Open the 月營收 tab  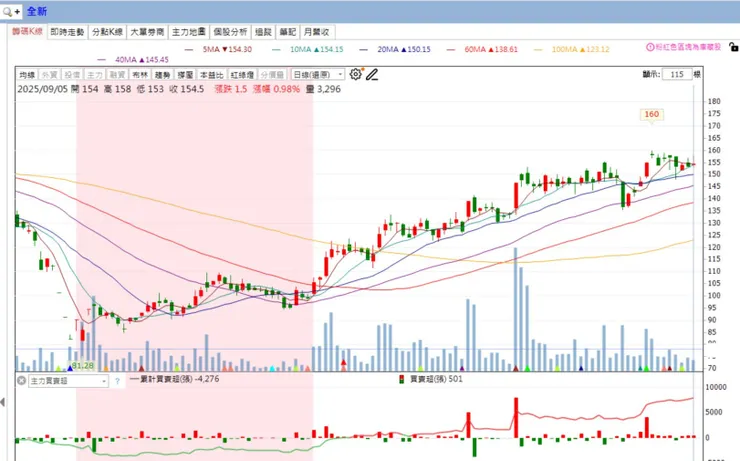tap(317, 32)
